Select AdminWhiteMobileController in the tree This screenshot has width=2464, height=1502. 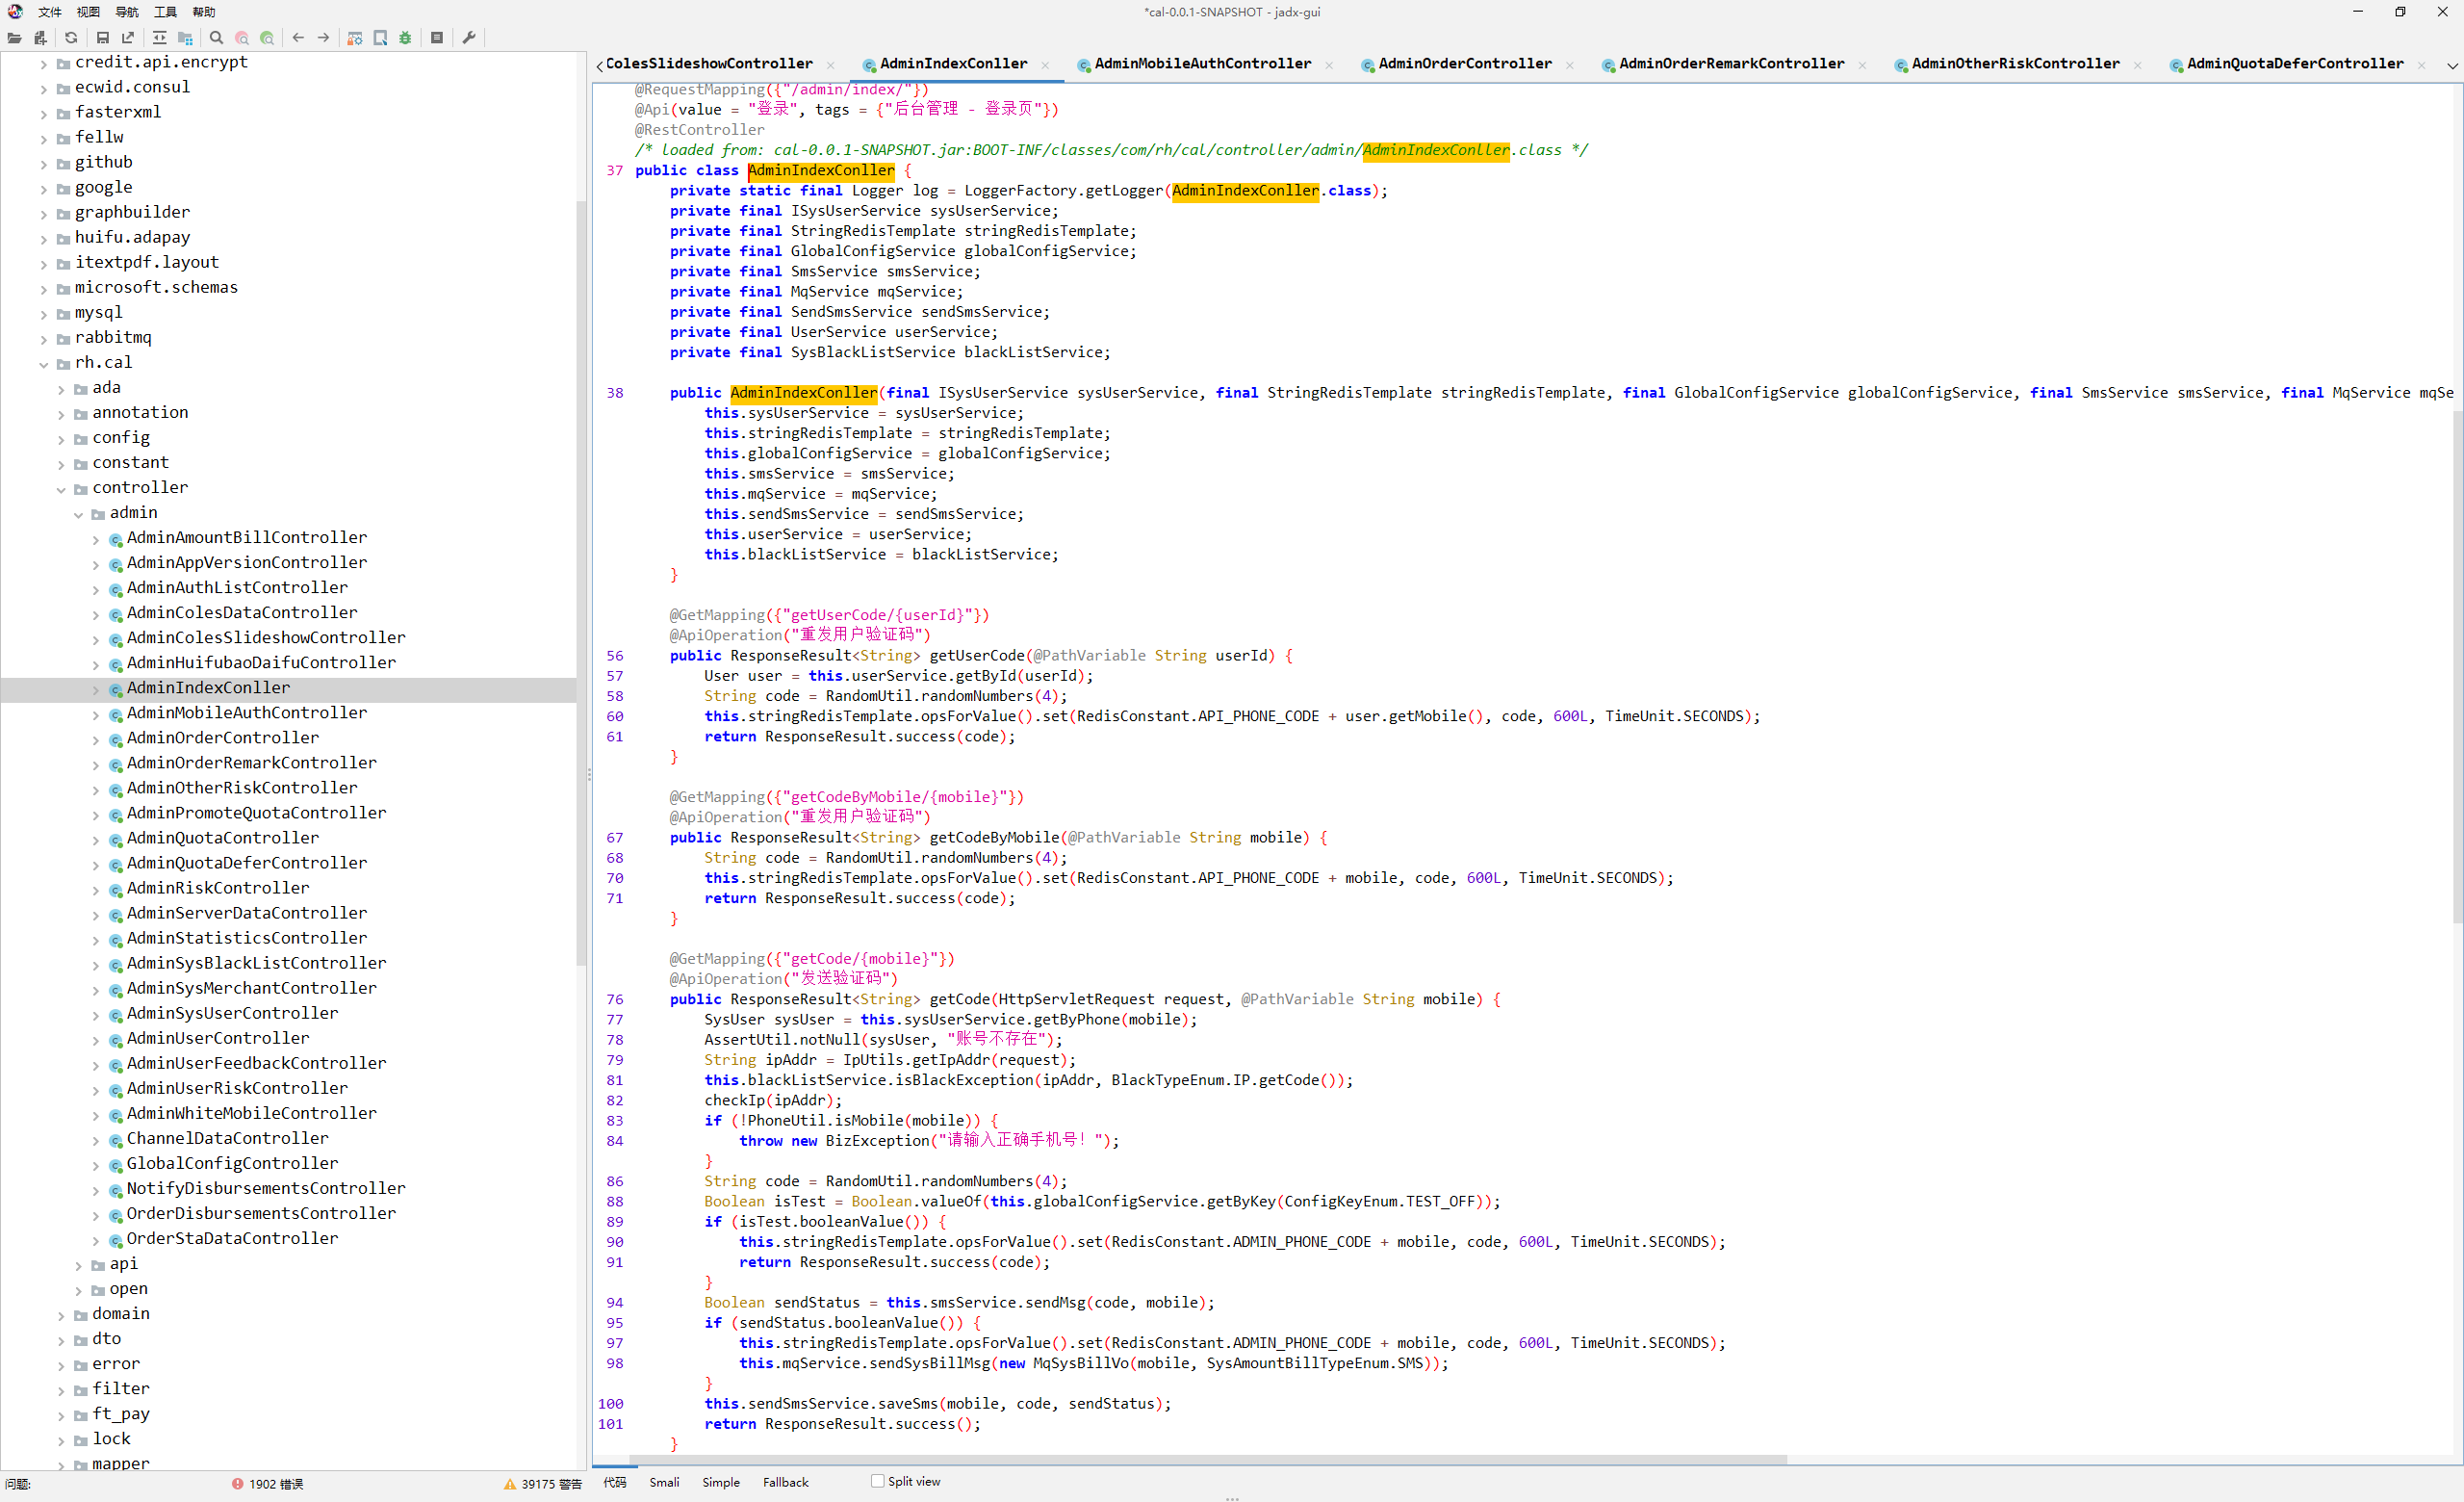coord(251,1113)
